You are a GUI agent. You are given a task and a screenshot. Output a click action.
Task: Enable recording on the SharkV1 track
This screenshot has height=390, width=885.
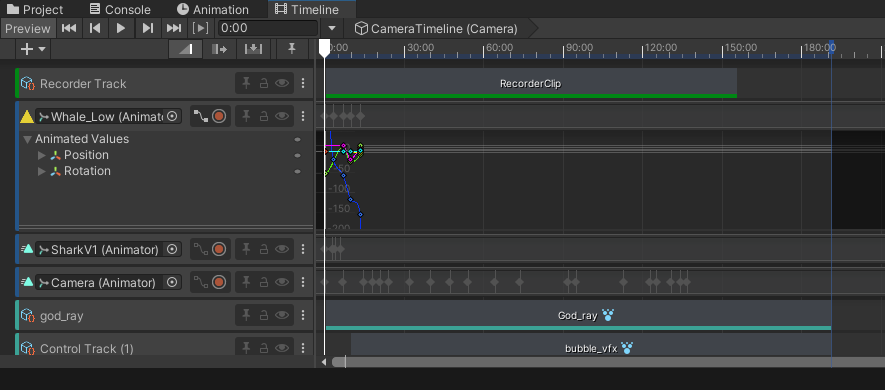click(219, 249)
